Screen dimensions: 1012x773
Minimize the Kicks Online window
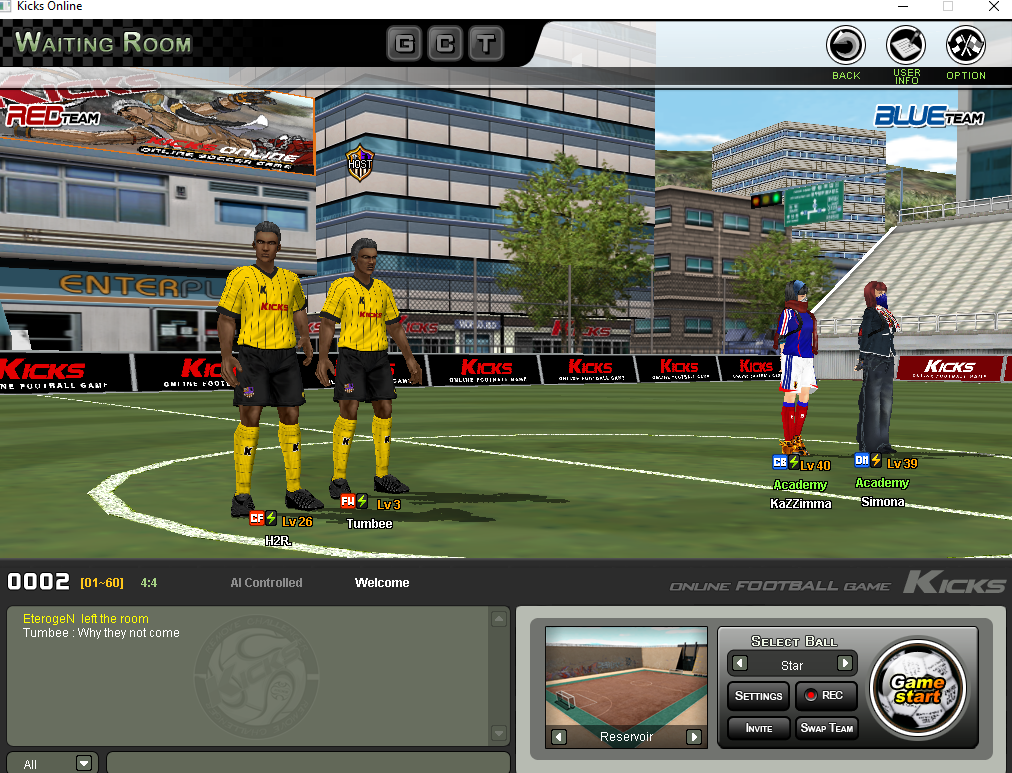903,6
